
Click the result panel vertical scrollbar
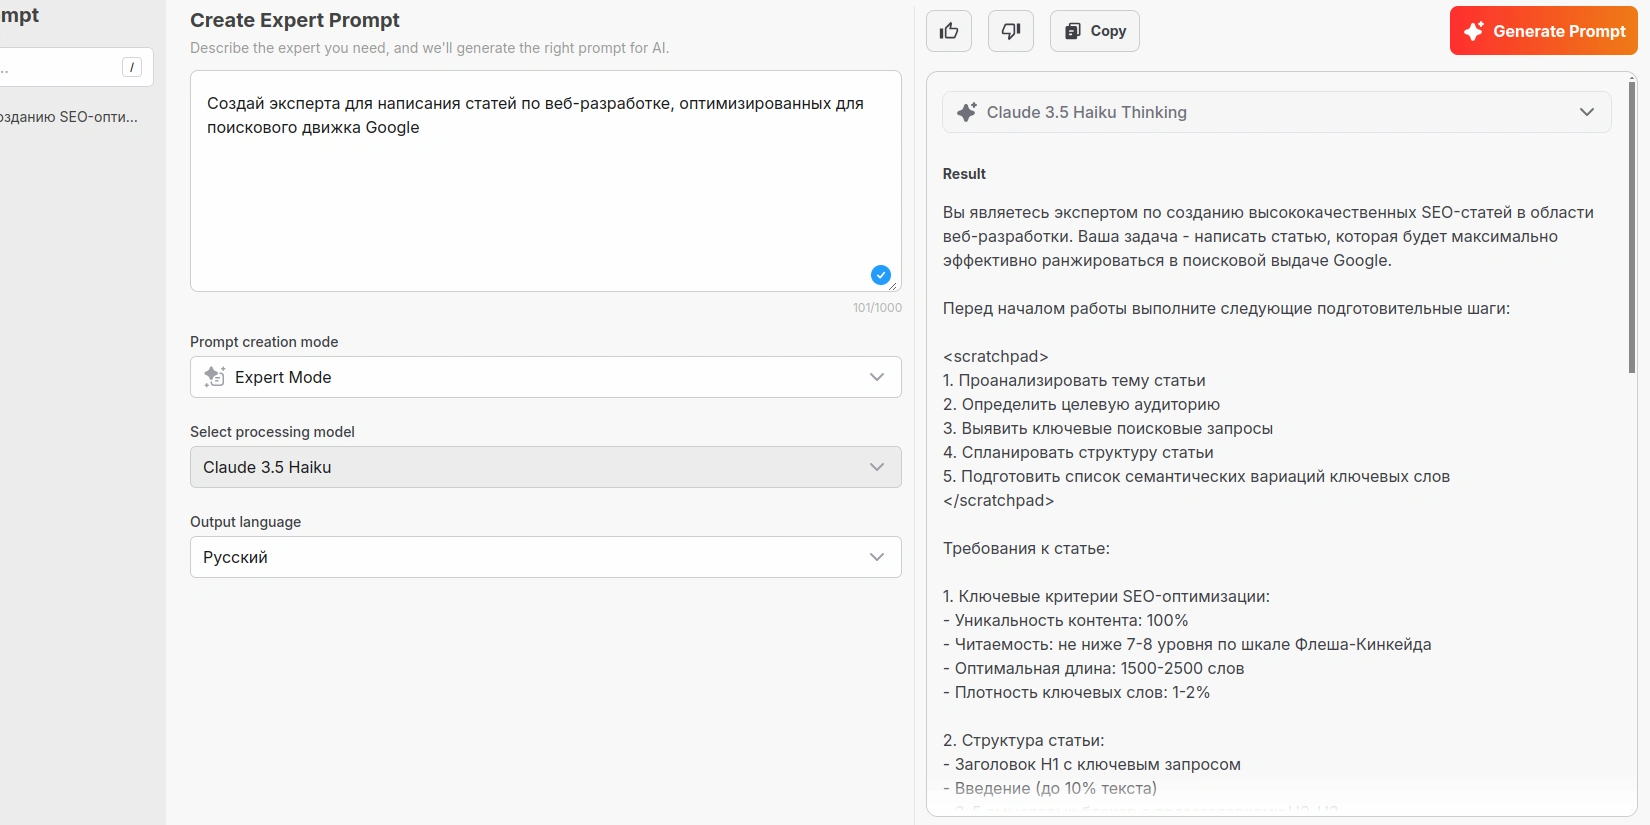1632,230
